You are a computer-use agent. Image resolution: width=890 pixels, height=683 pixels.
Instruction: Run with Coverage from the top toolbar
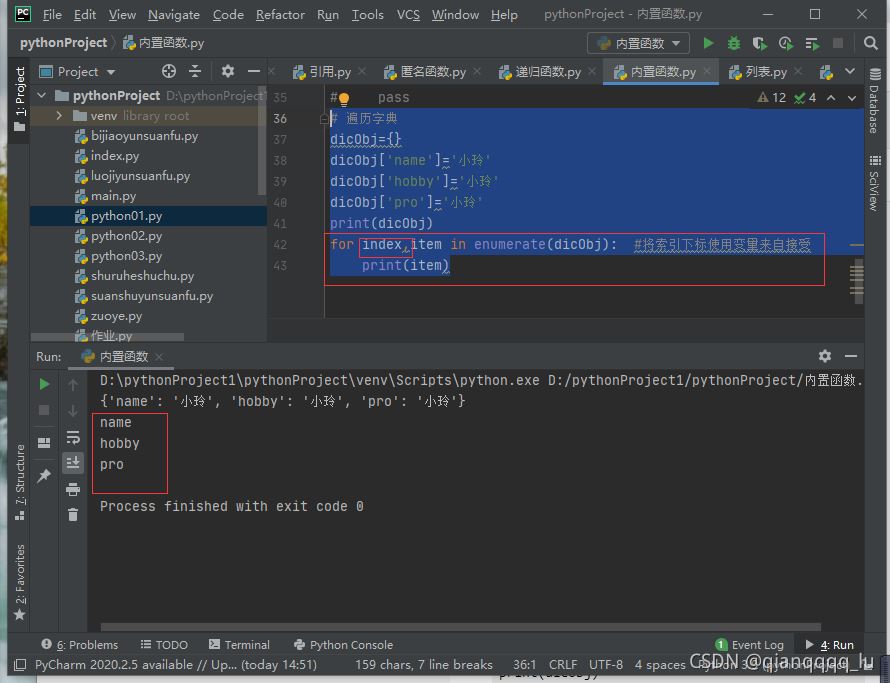click(760, 44)
